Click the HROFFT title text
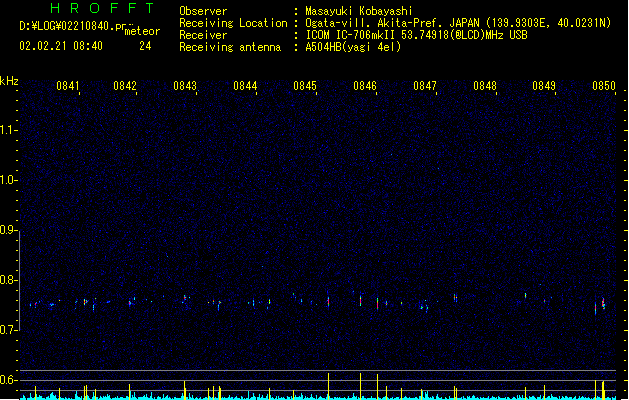Image resolution: width=629 pixels, height=400 pixels. click(102, 8)
